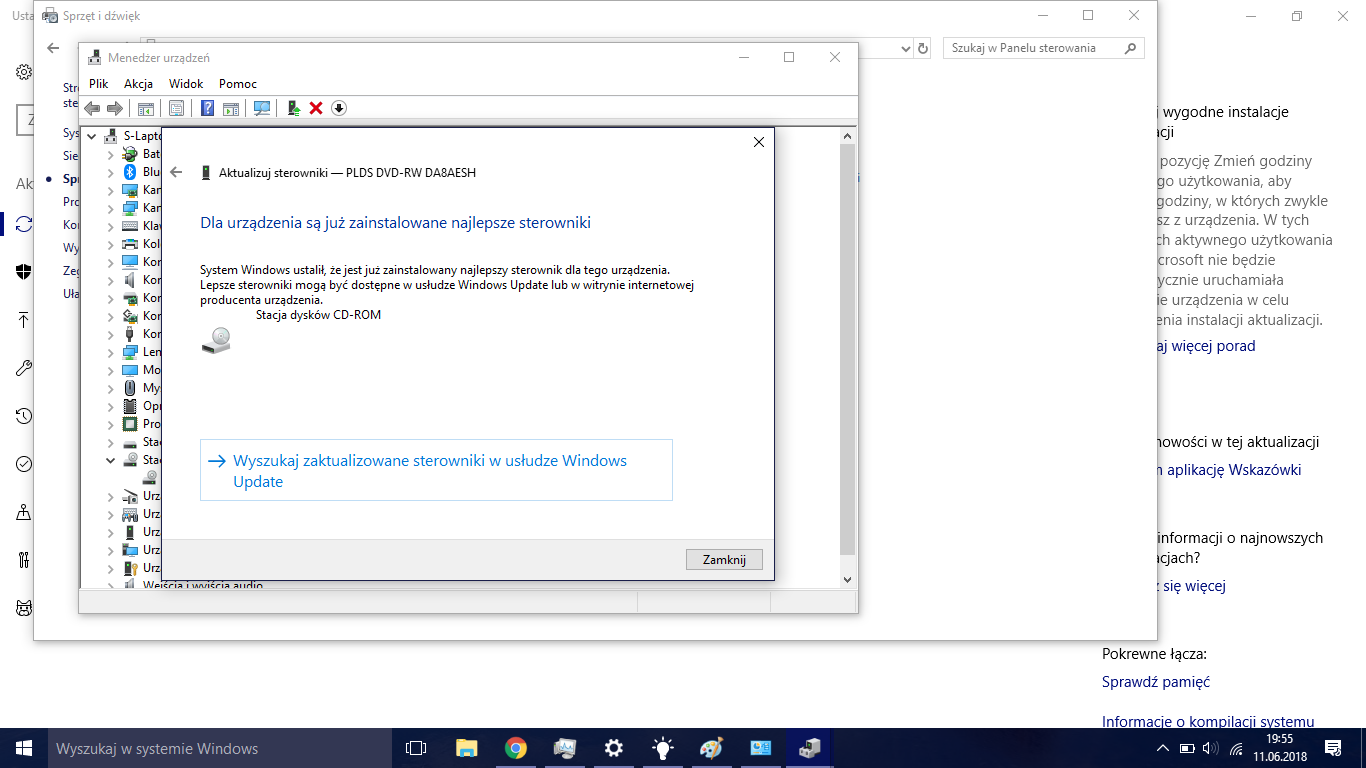Open the Akcja menu
This screenshot has height=768, width=1366.
(x=138, y=84)
